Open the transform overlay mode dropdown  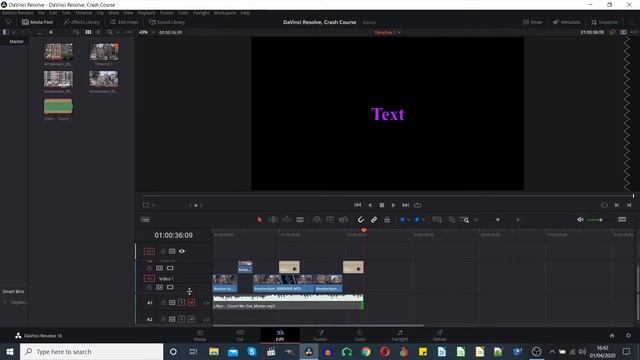click(153, 205)
